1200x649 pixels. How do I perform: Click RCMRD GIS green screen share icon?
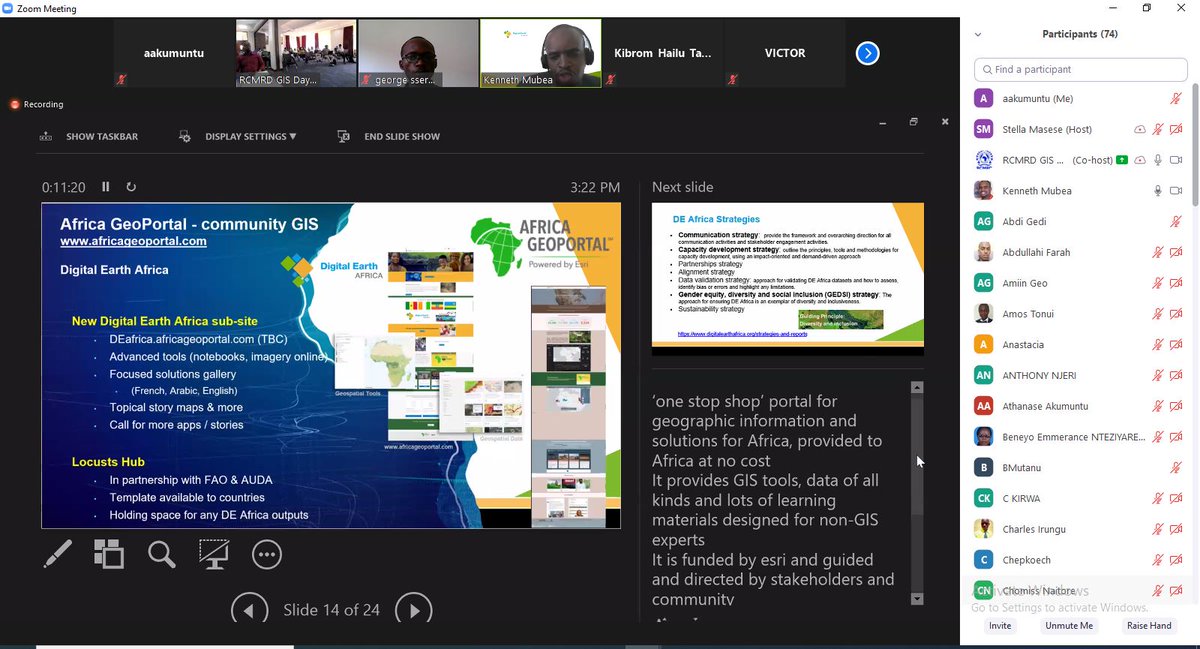coord(1123,160)
